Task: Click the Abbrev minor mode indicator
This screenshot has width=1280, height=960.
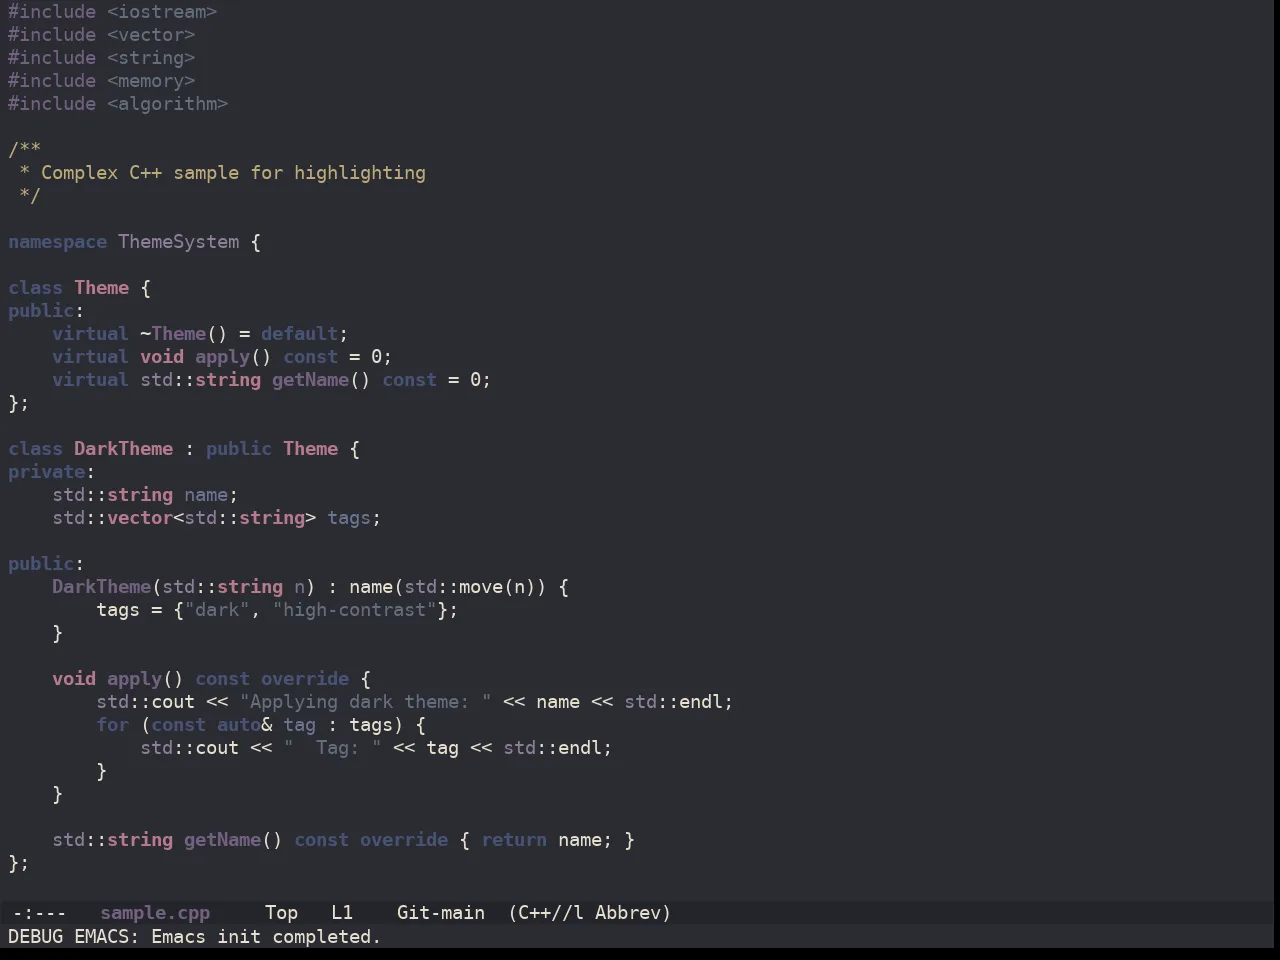Action: tap(633, 913)
